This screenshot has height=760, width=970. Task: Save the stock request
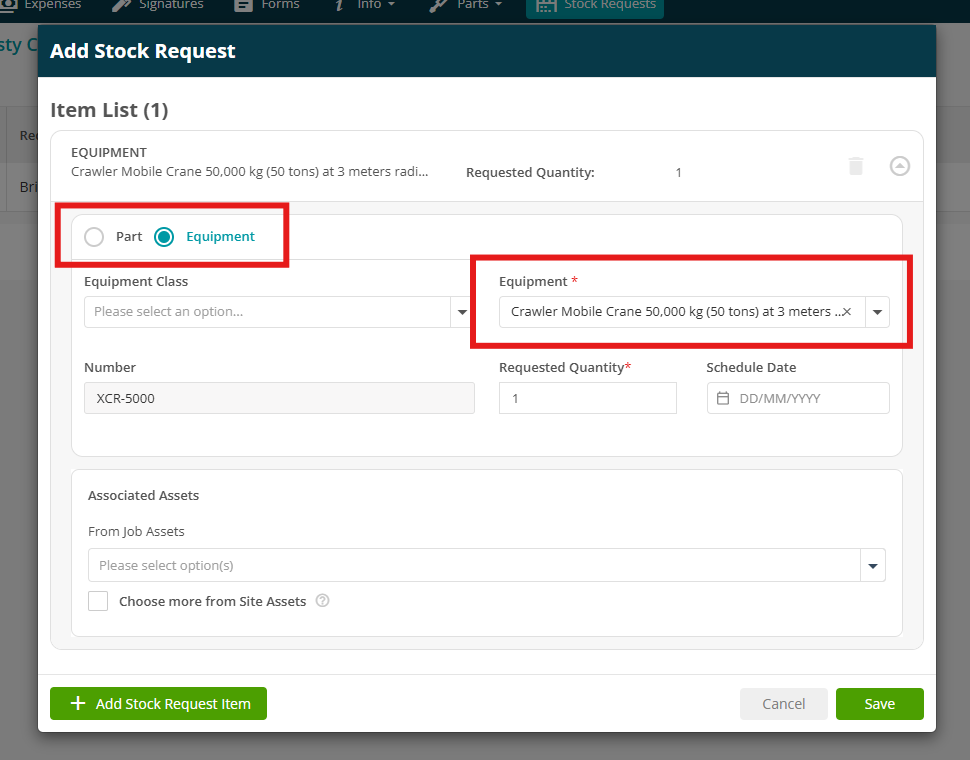(880, 704)
